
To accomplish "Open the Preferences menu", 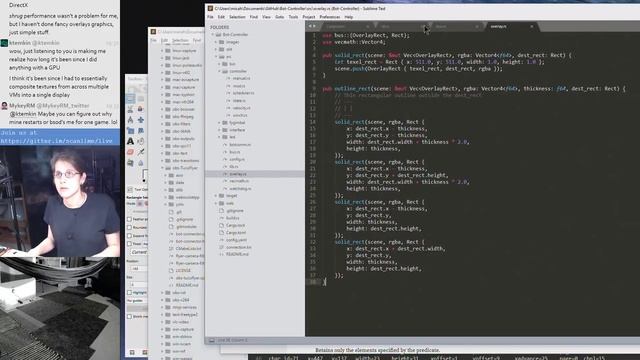I will pyautogui.click(x=330, y=17).
